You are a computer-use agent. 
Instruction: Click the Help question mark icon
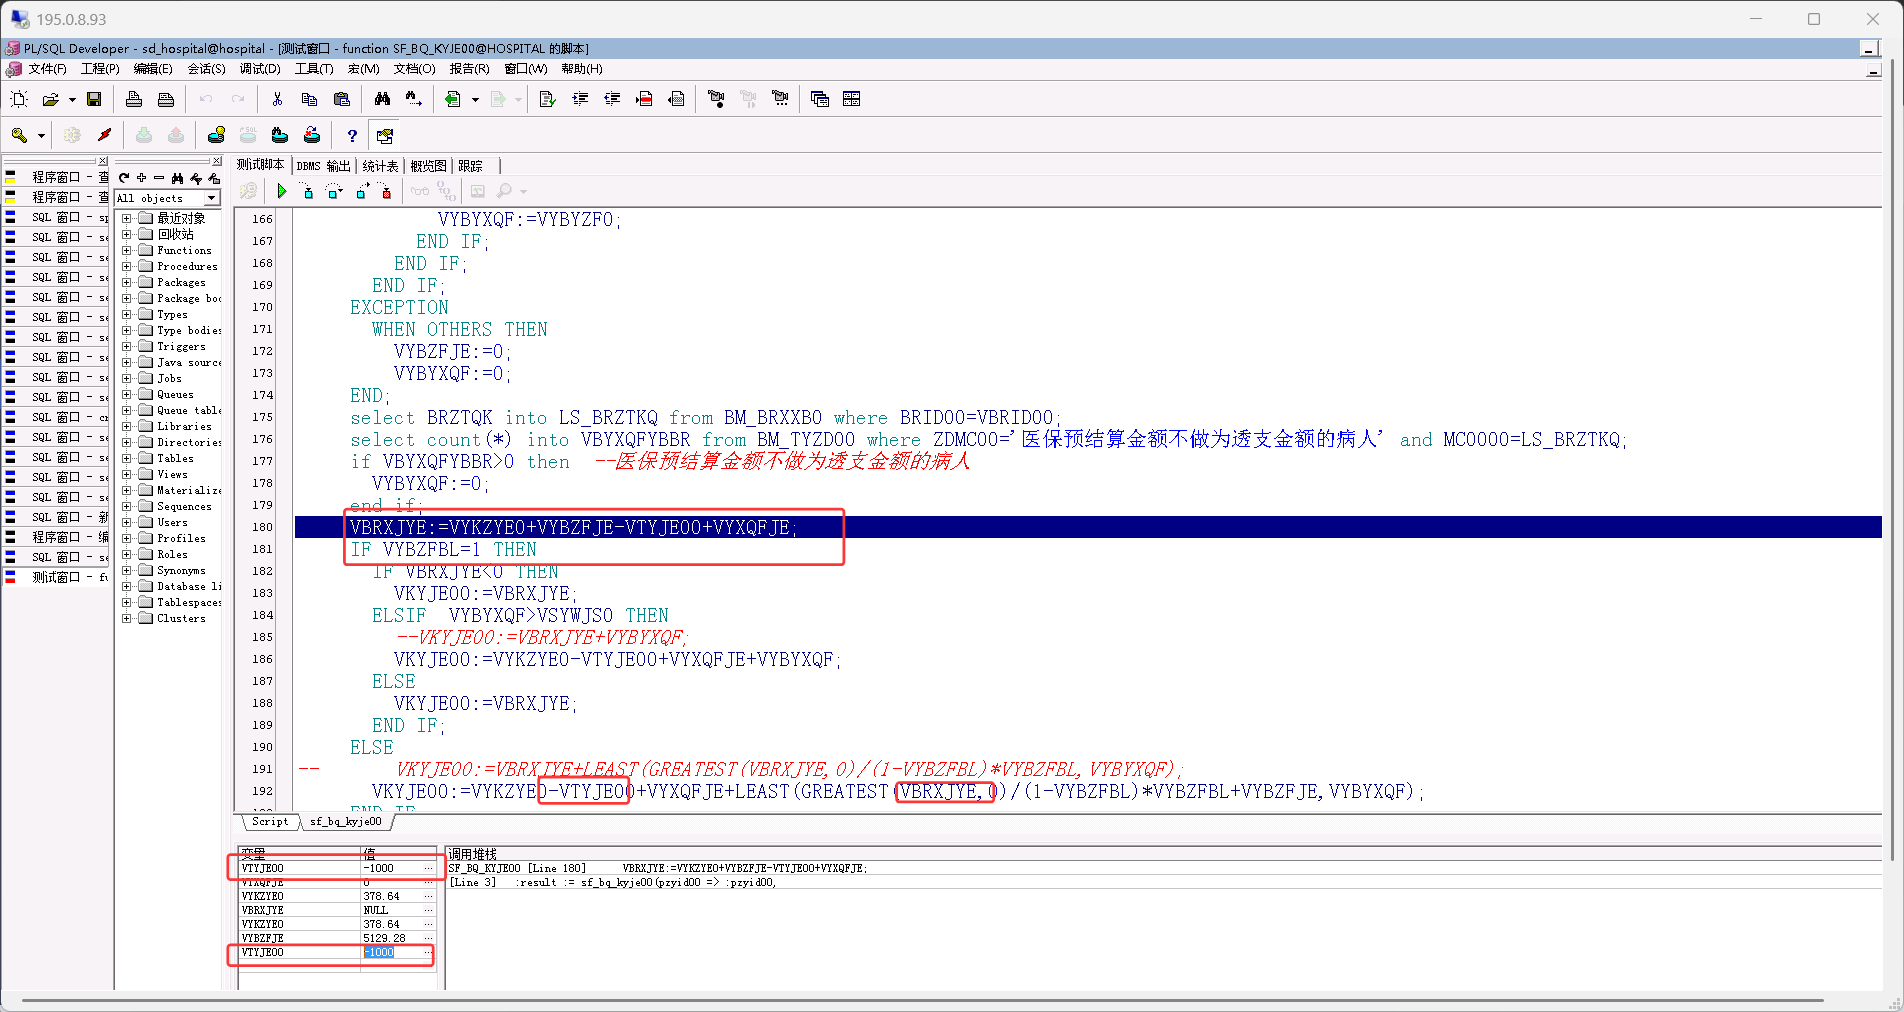351,136
